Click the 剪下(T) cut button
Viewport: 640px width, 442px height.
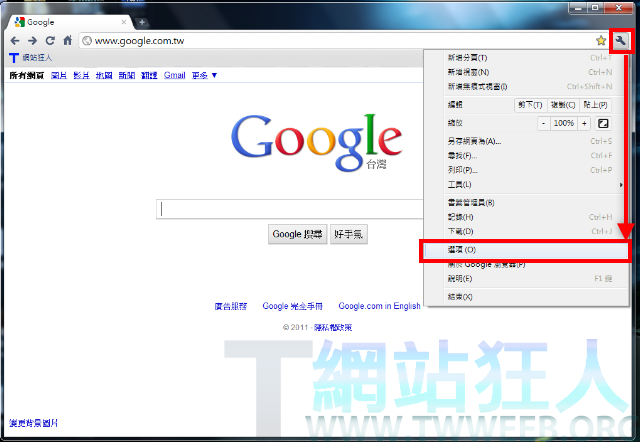click(530, 105)
